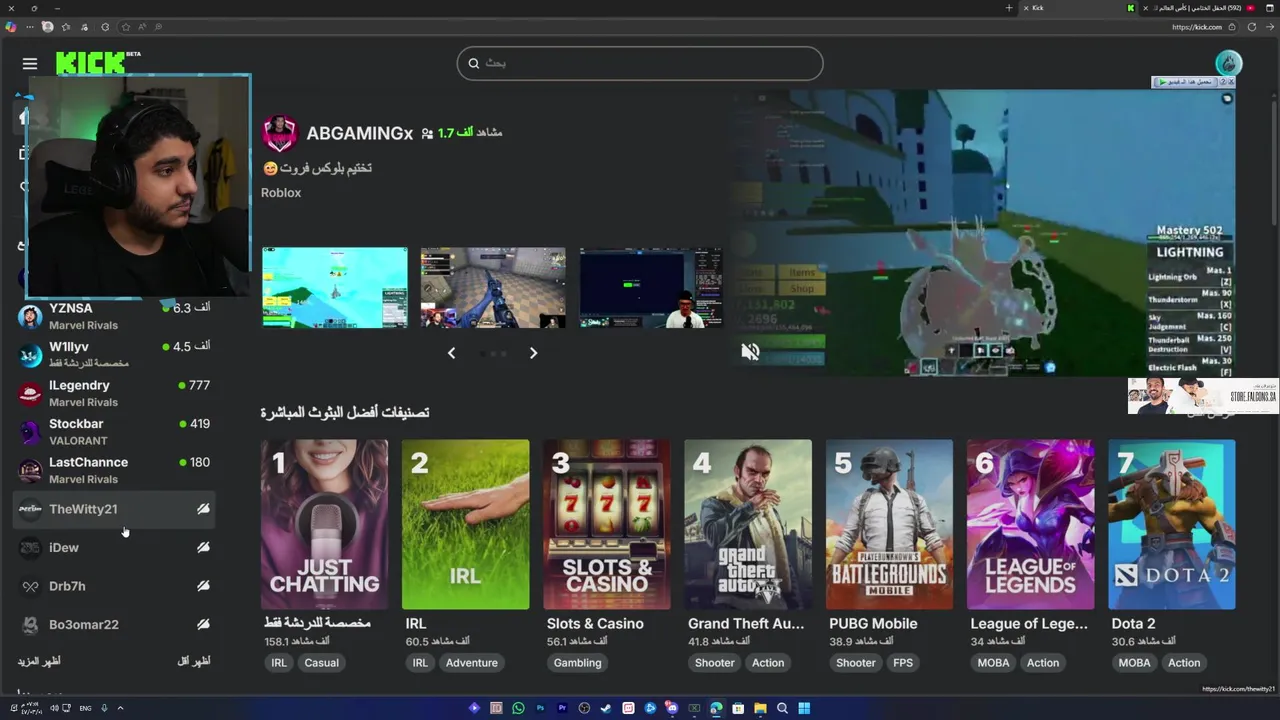Image resolution: width=1280 pixels, height=720 pixels.
Task: Open a new browser tab
Action: [1009, 8]
